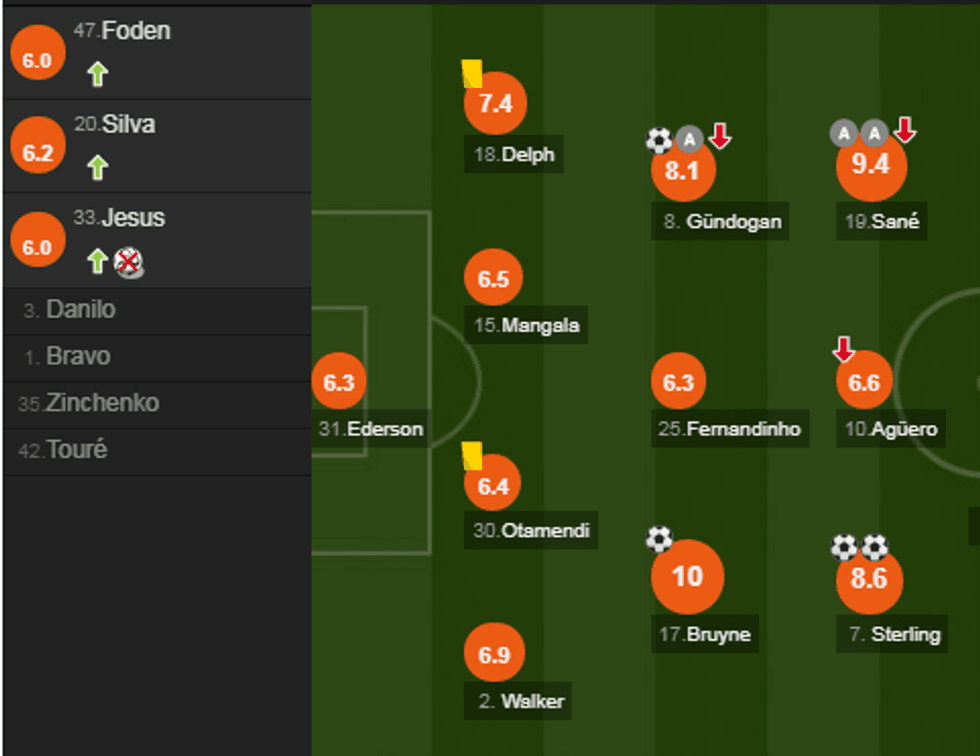980x756 pixels.
Task: Click Jesus's missed chance icon
Action: [x=128, y=262]
